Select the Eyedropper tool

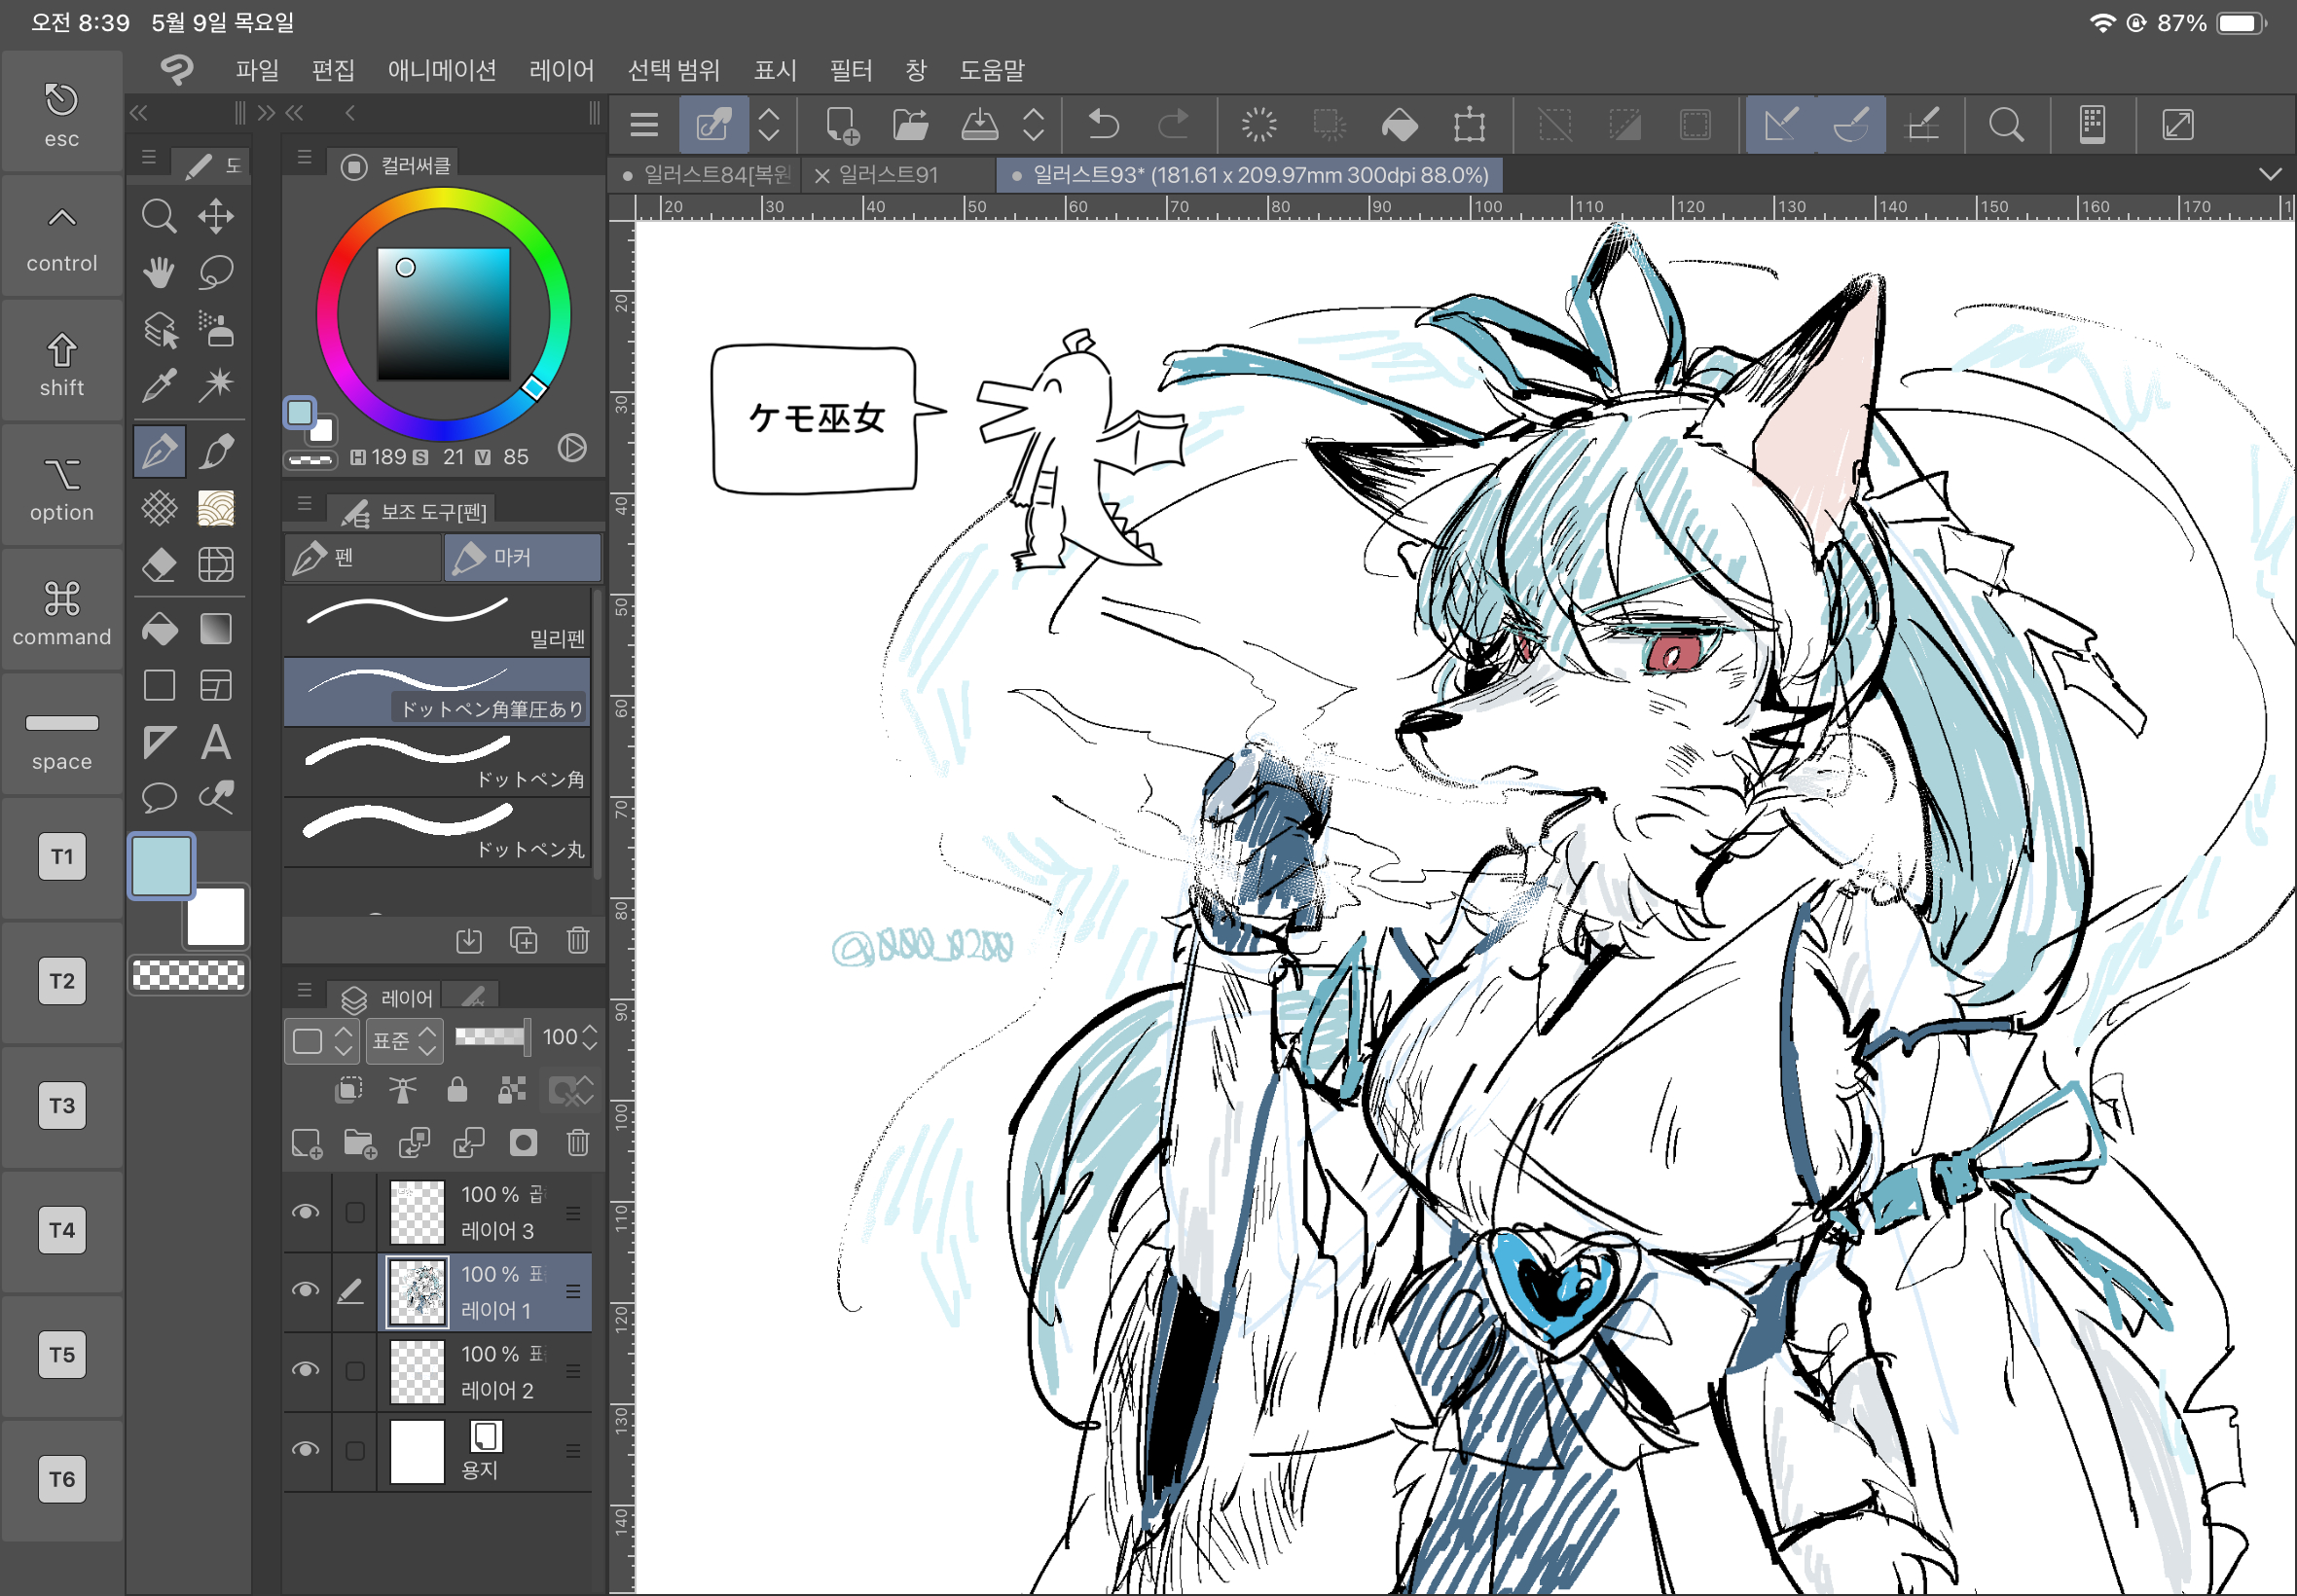click(x=159, y=385)
